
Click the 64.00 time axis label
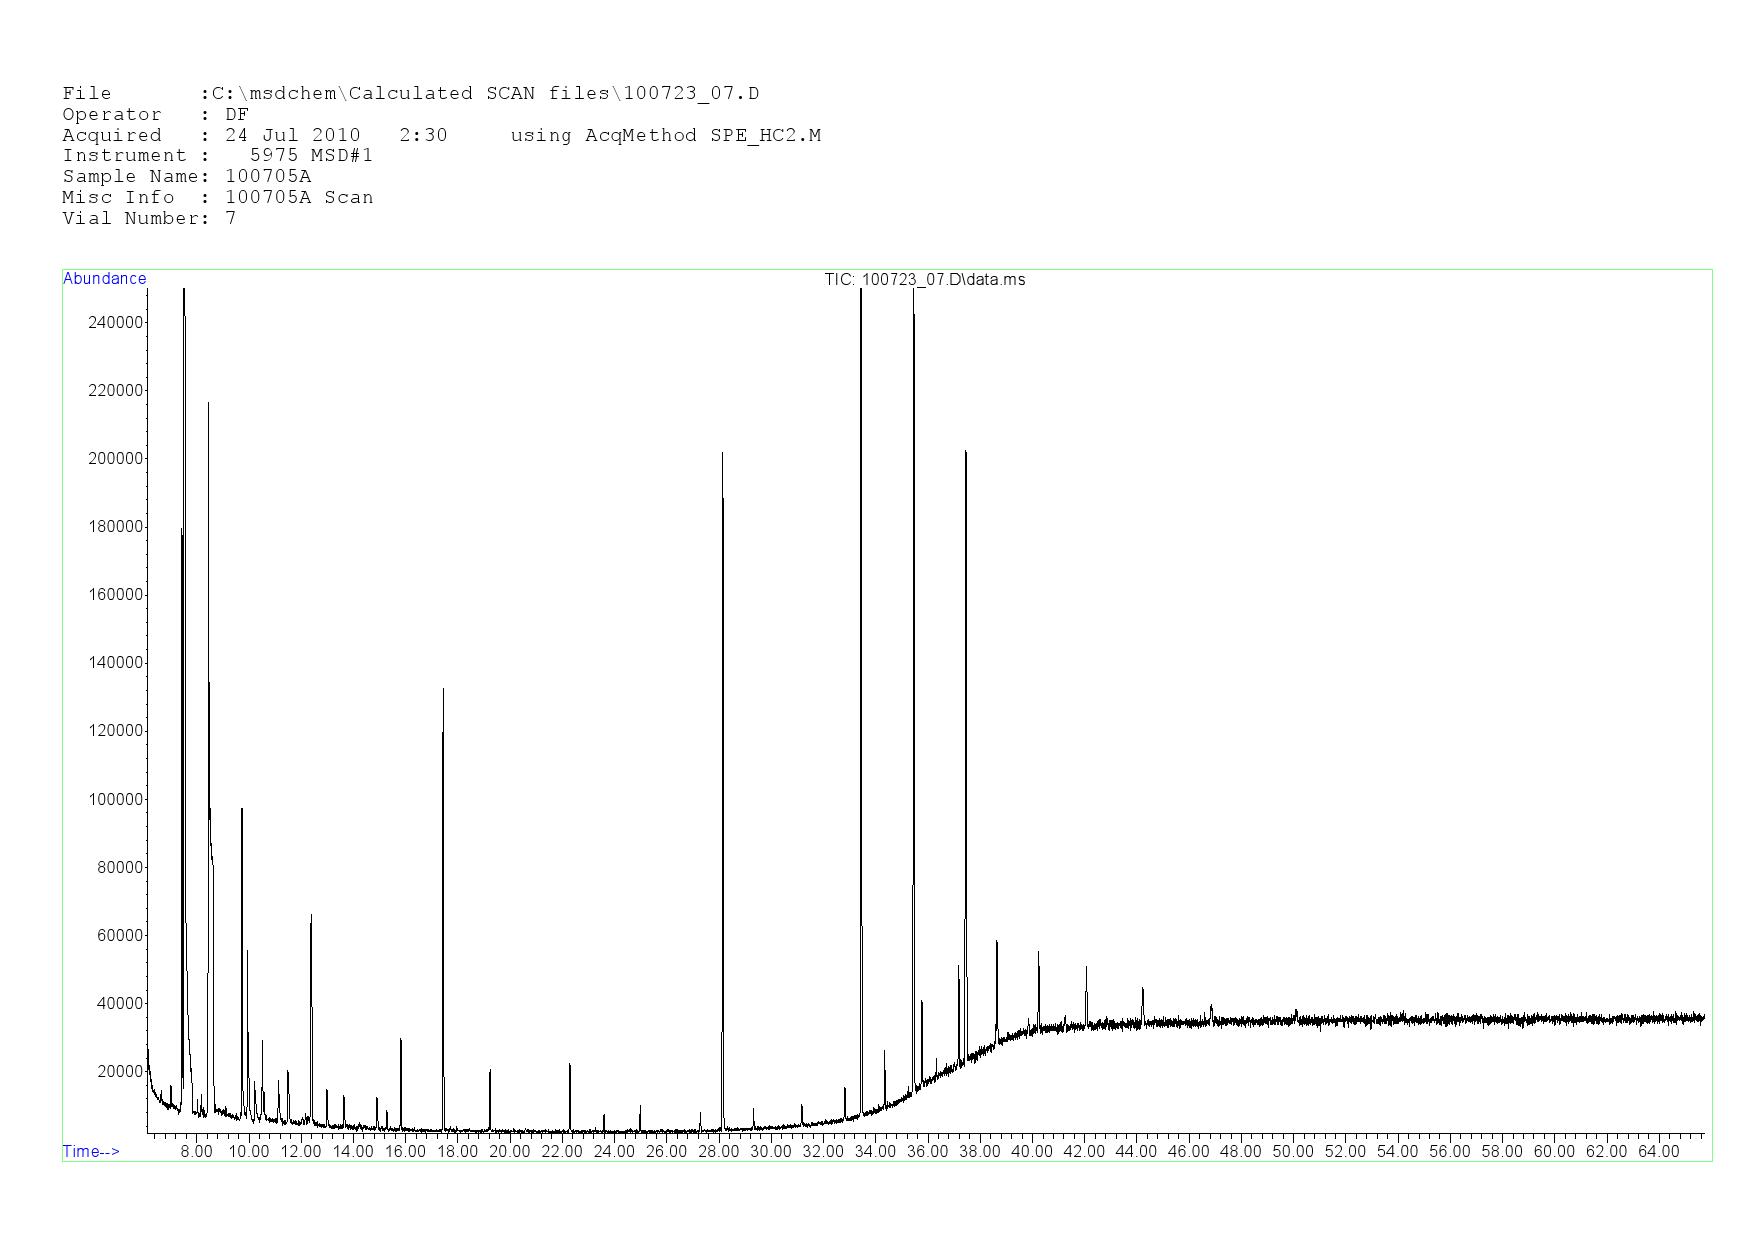(1658, 1151)
